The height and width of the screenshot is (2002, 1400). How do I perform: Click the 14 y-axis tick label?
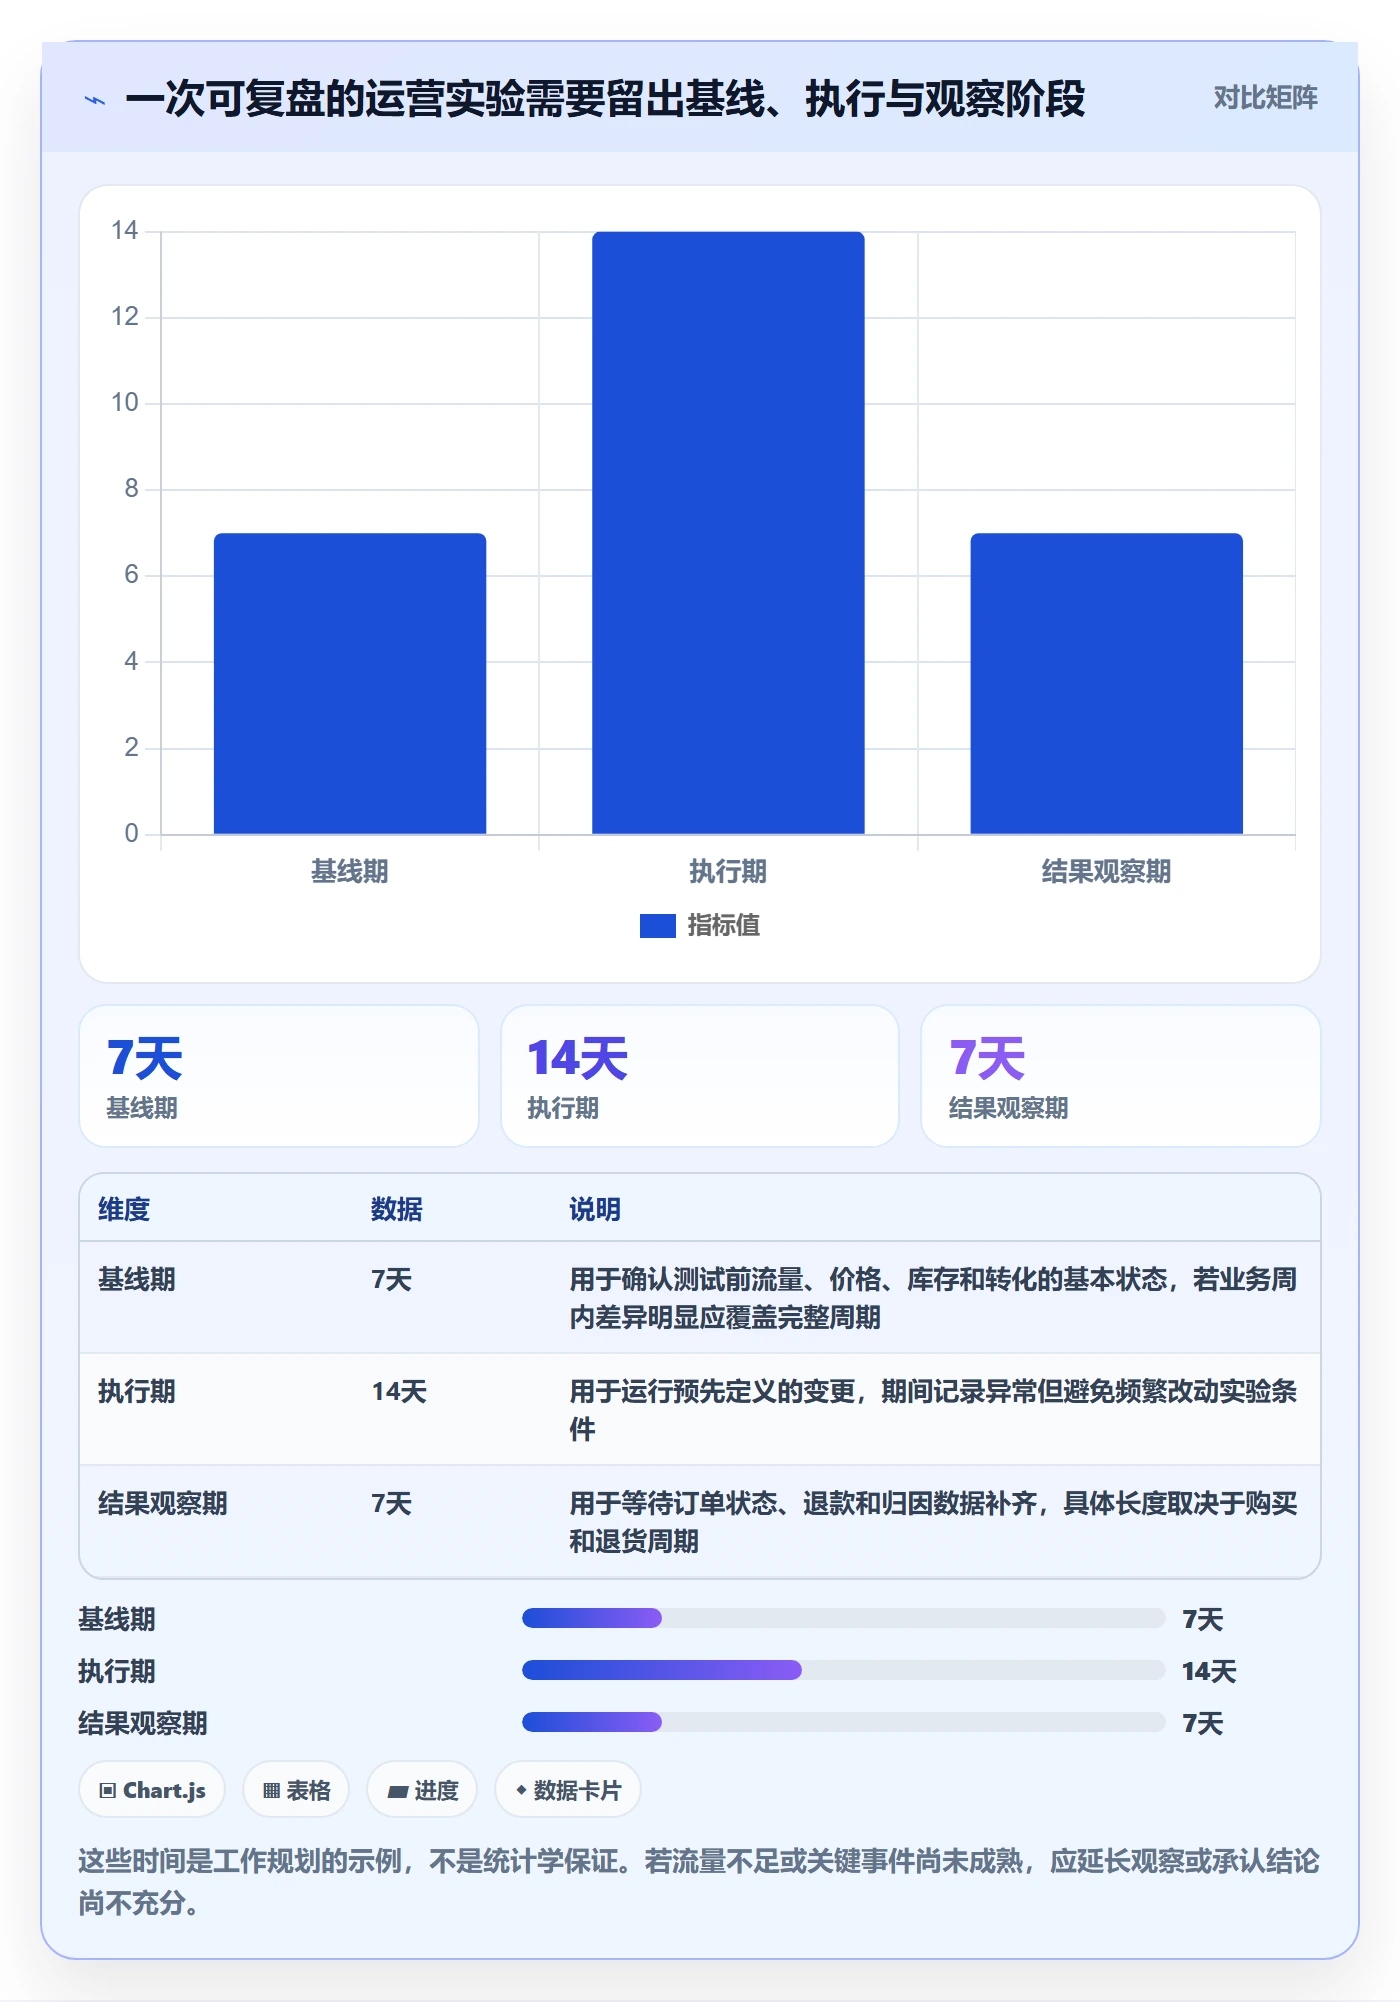[125, 231]
